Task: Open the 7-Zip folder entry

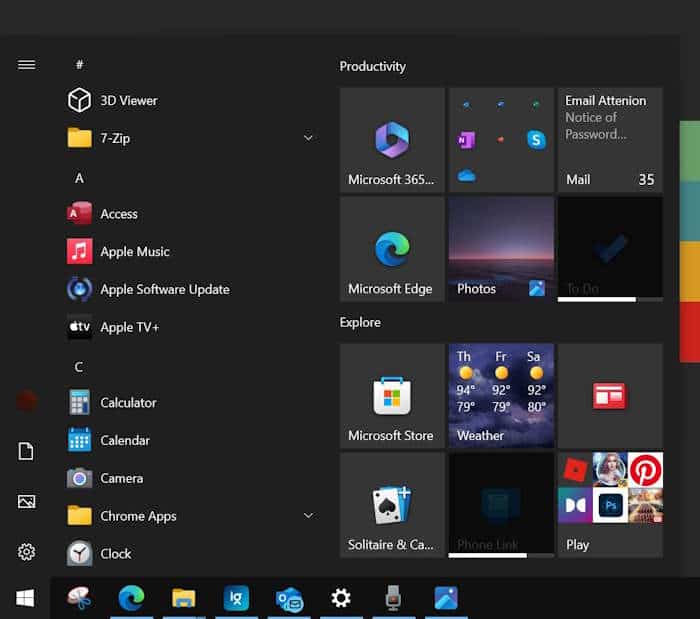Action: [x=192, y=138]
